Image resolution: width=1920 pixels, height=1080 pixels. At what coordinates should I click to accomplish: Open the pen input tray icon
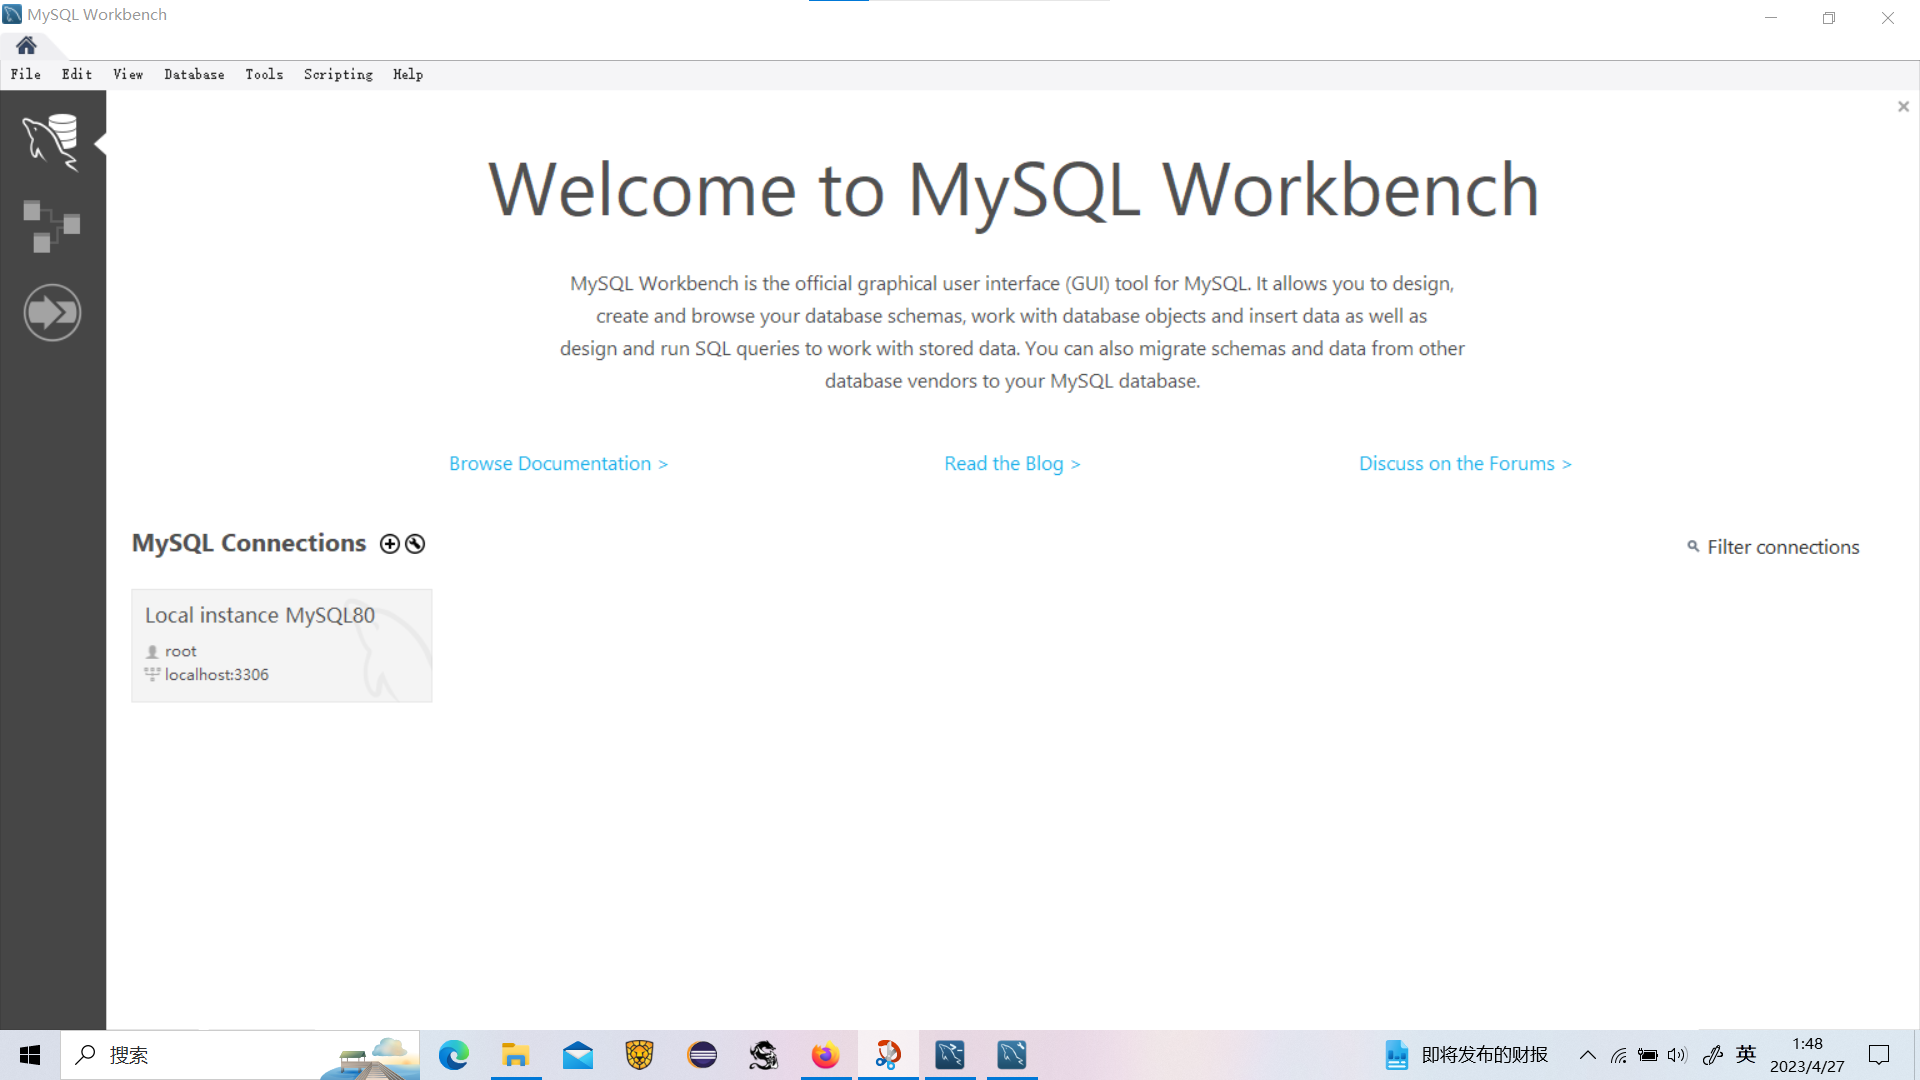1713,1055
